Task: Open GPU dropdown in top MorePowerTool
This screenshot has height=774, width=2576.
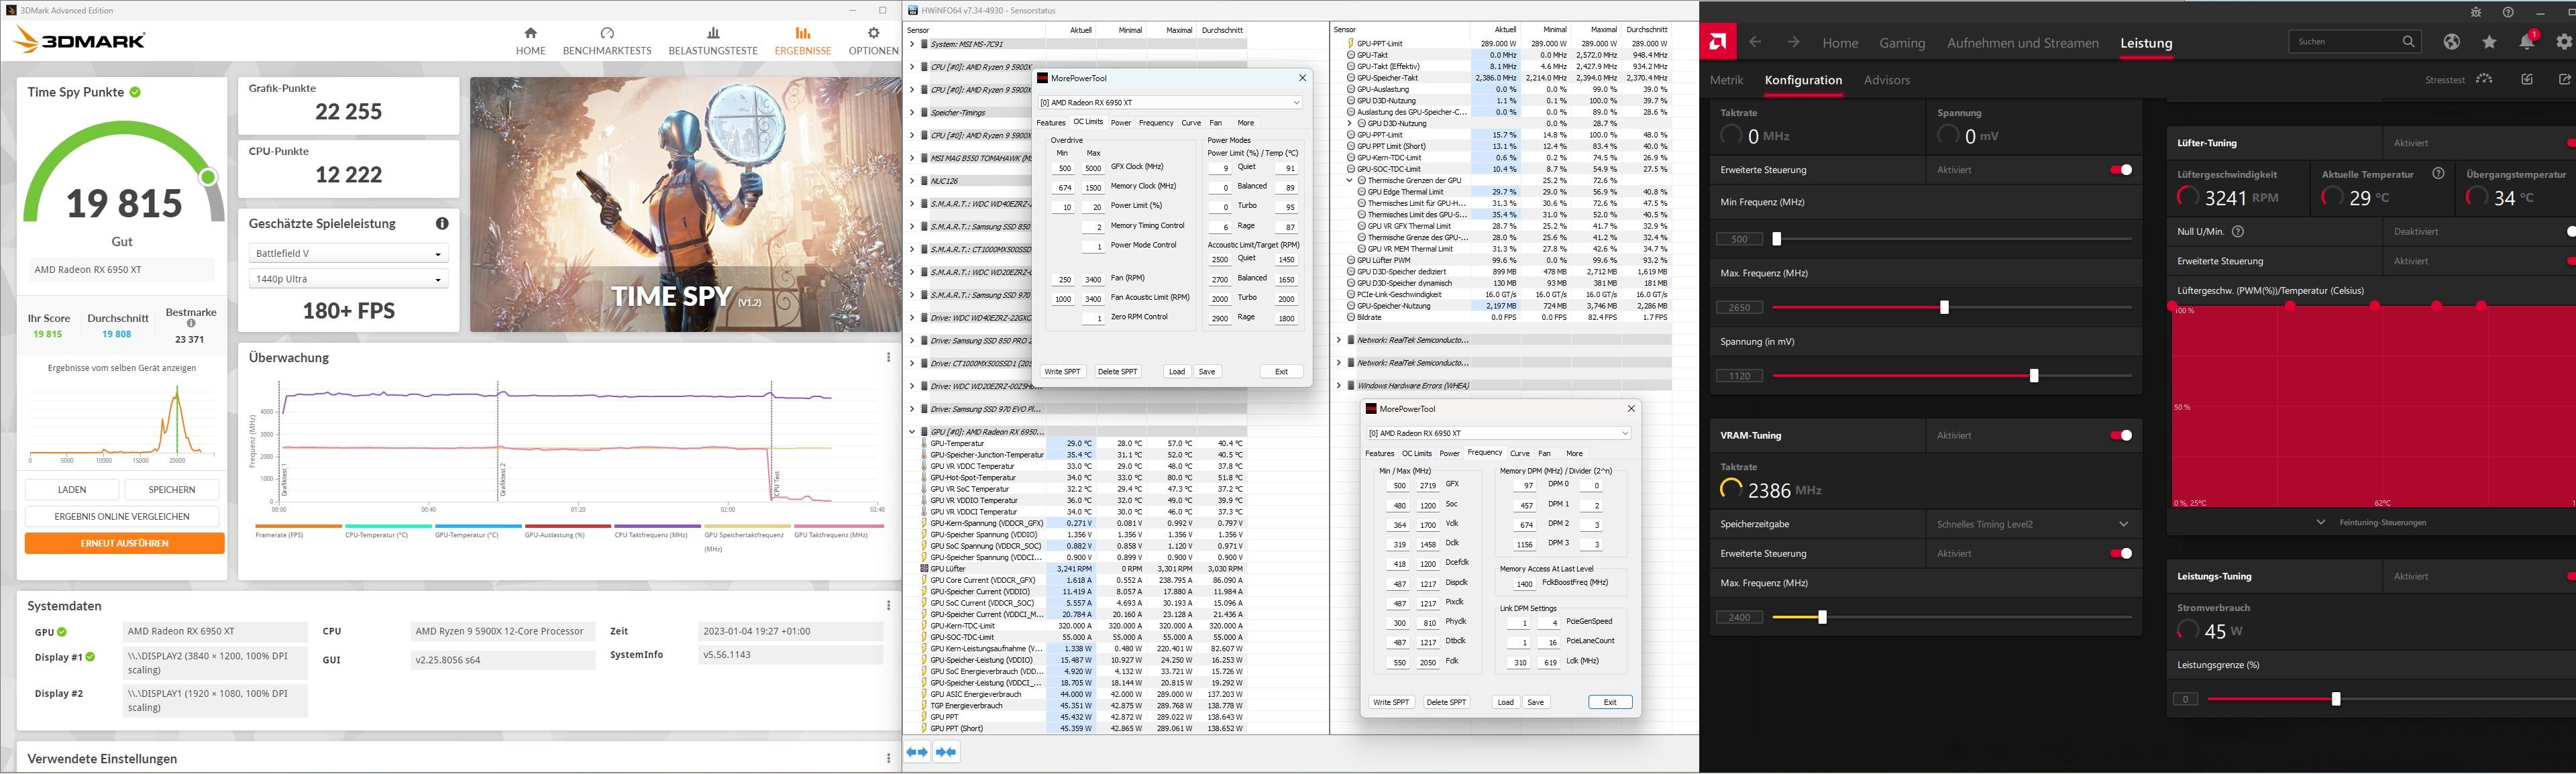Action: [1170, 102]
